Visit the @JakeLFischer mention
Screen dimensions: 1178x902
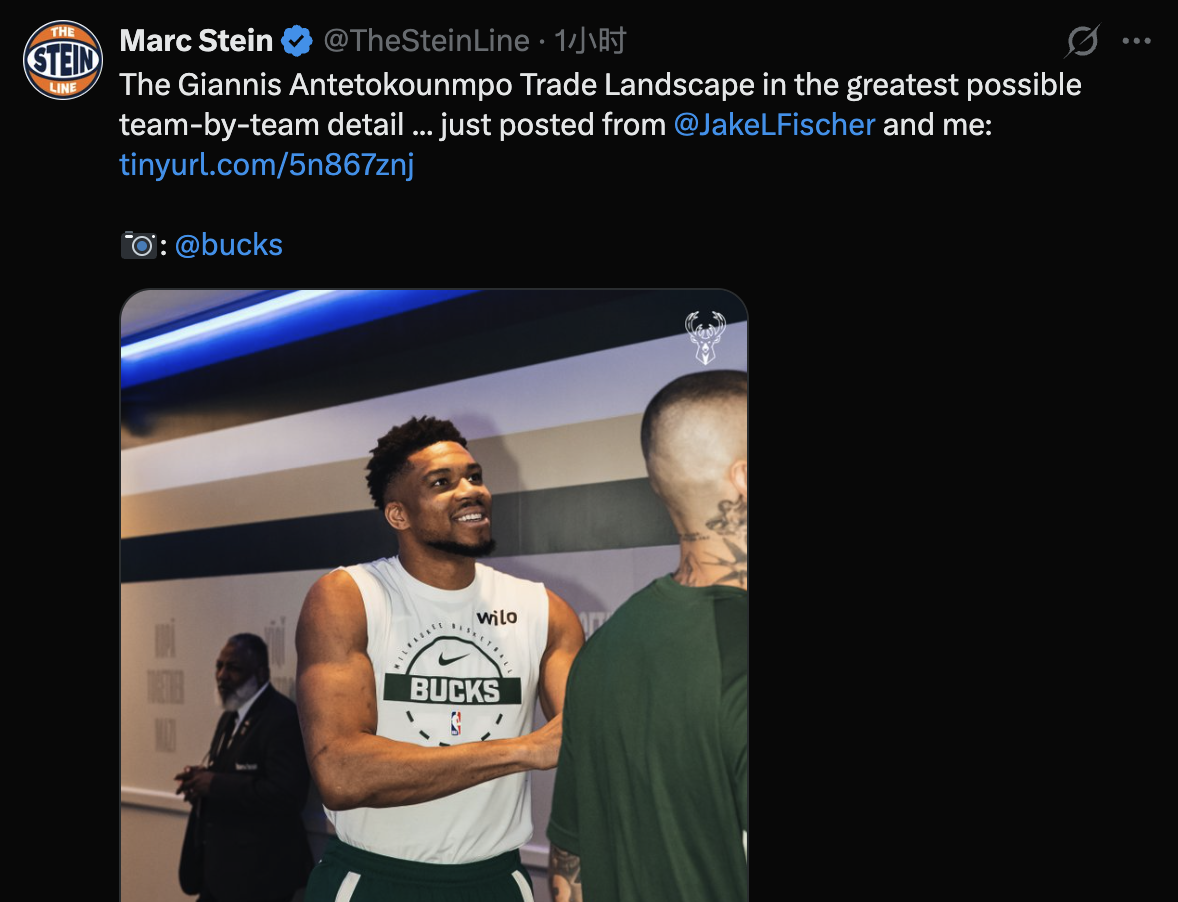pyautogui.click(x=774, y=124)
